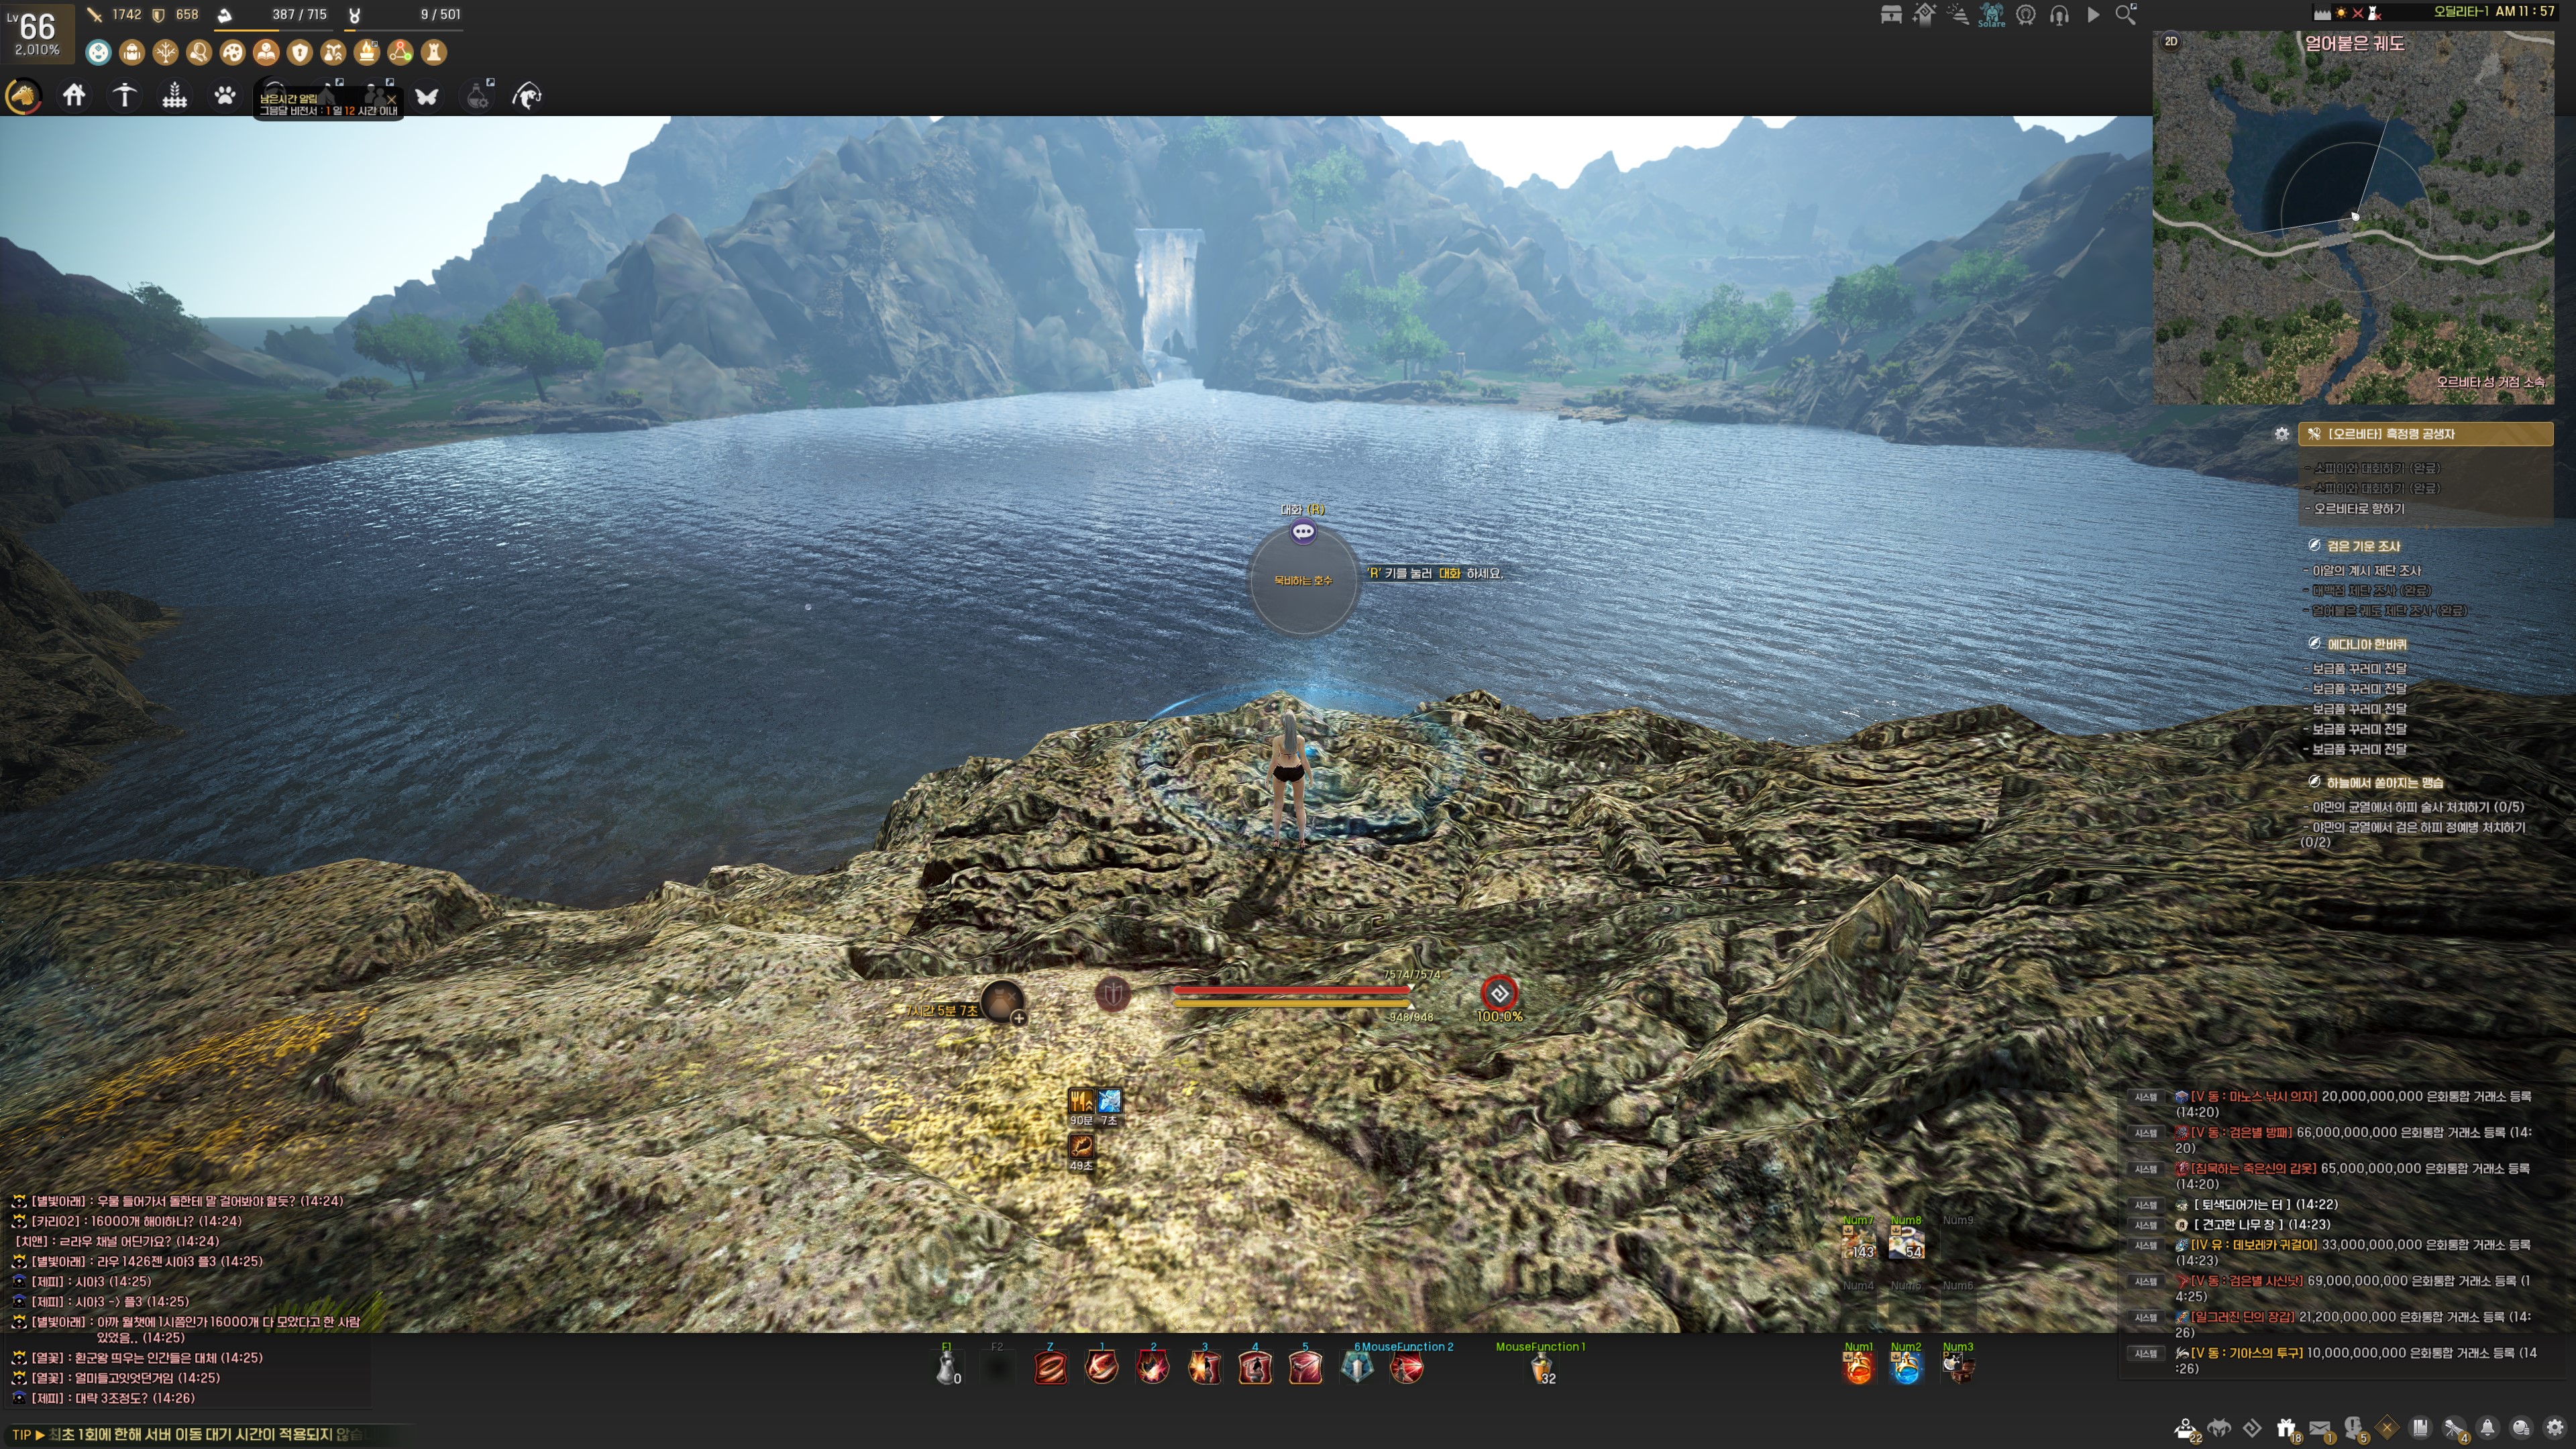The width and height of the screenshot is (2576, 1449).
Task: Click the house residence icon
Action: coord(74,96)
